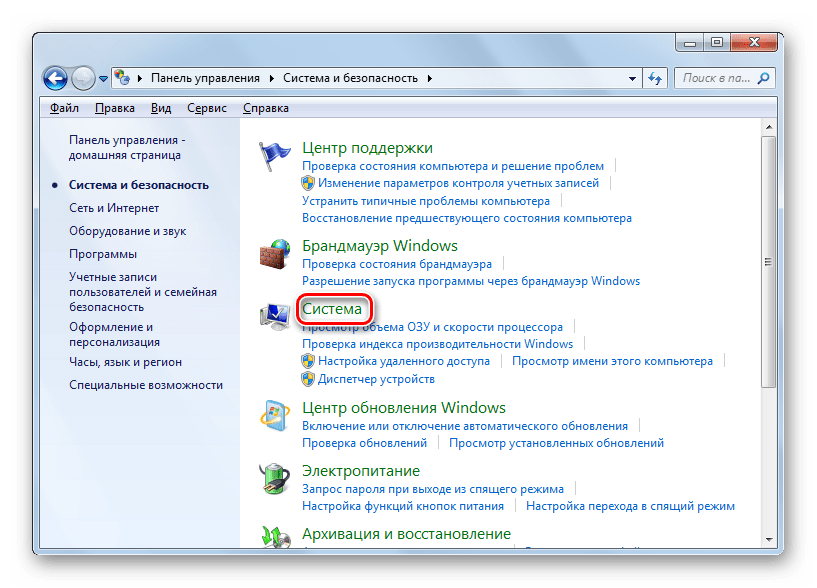Click the Back navigation arrow button
The height and width of the screenshot is (588, 817).
55,79
